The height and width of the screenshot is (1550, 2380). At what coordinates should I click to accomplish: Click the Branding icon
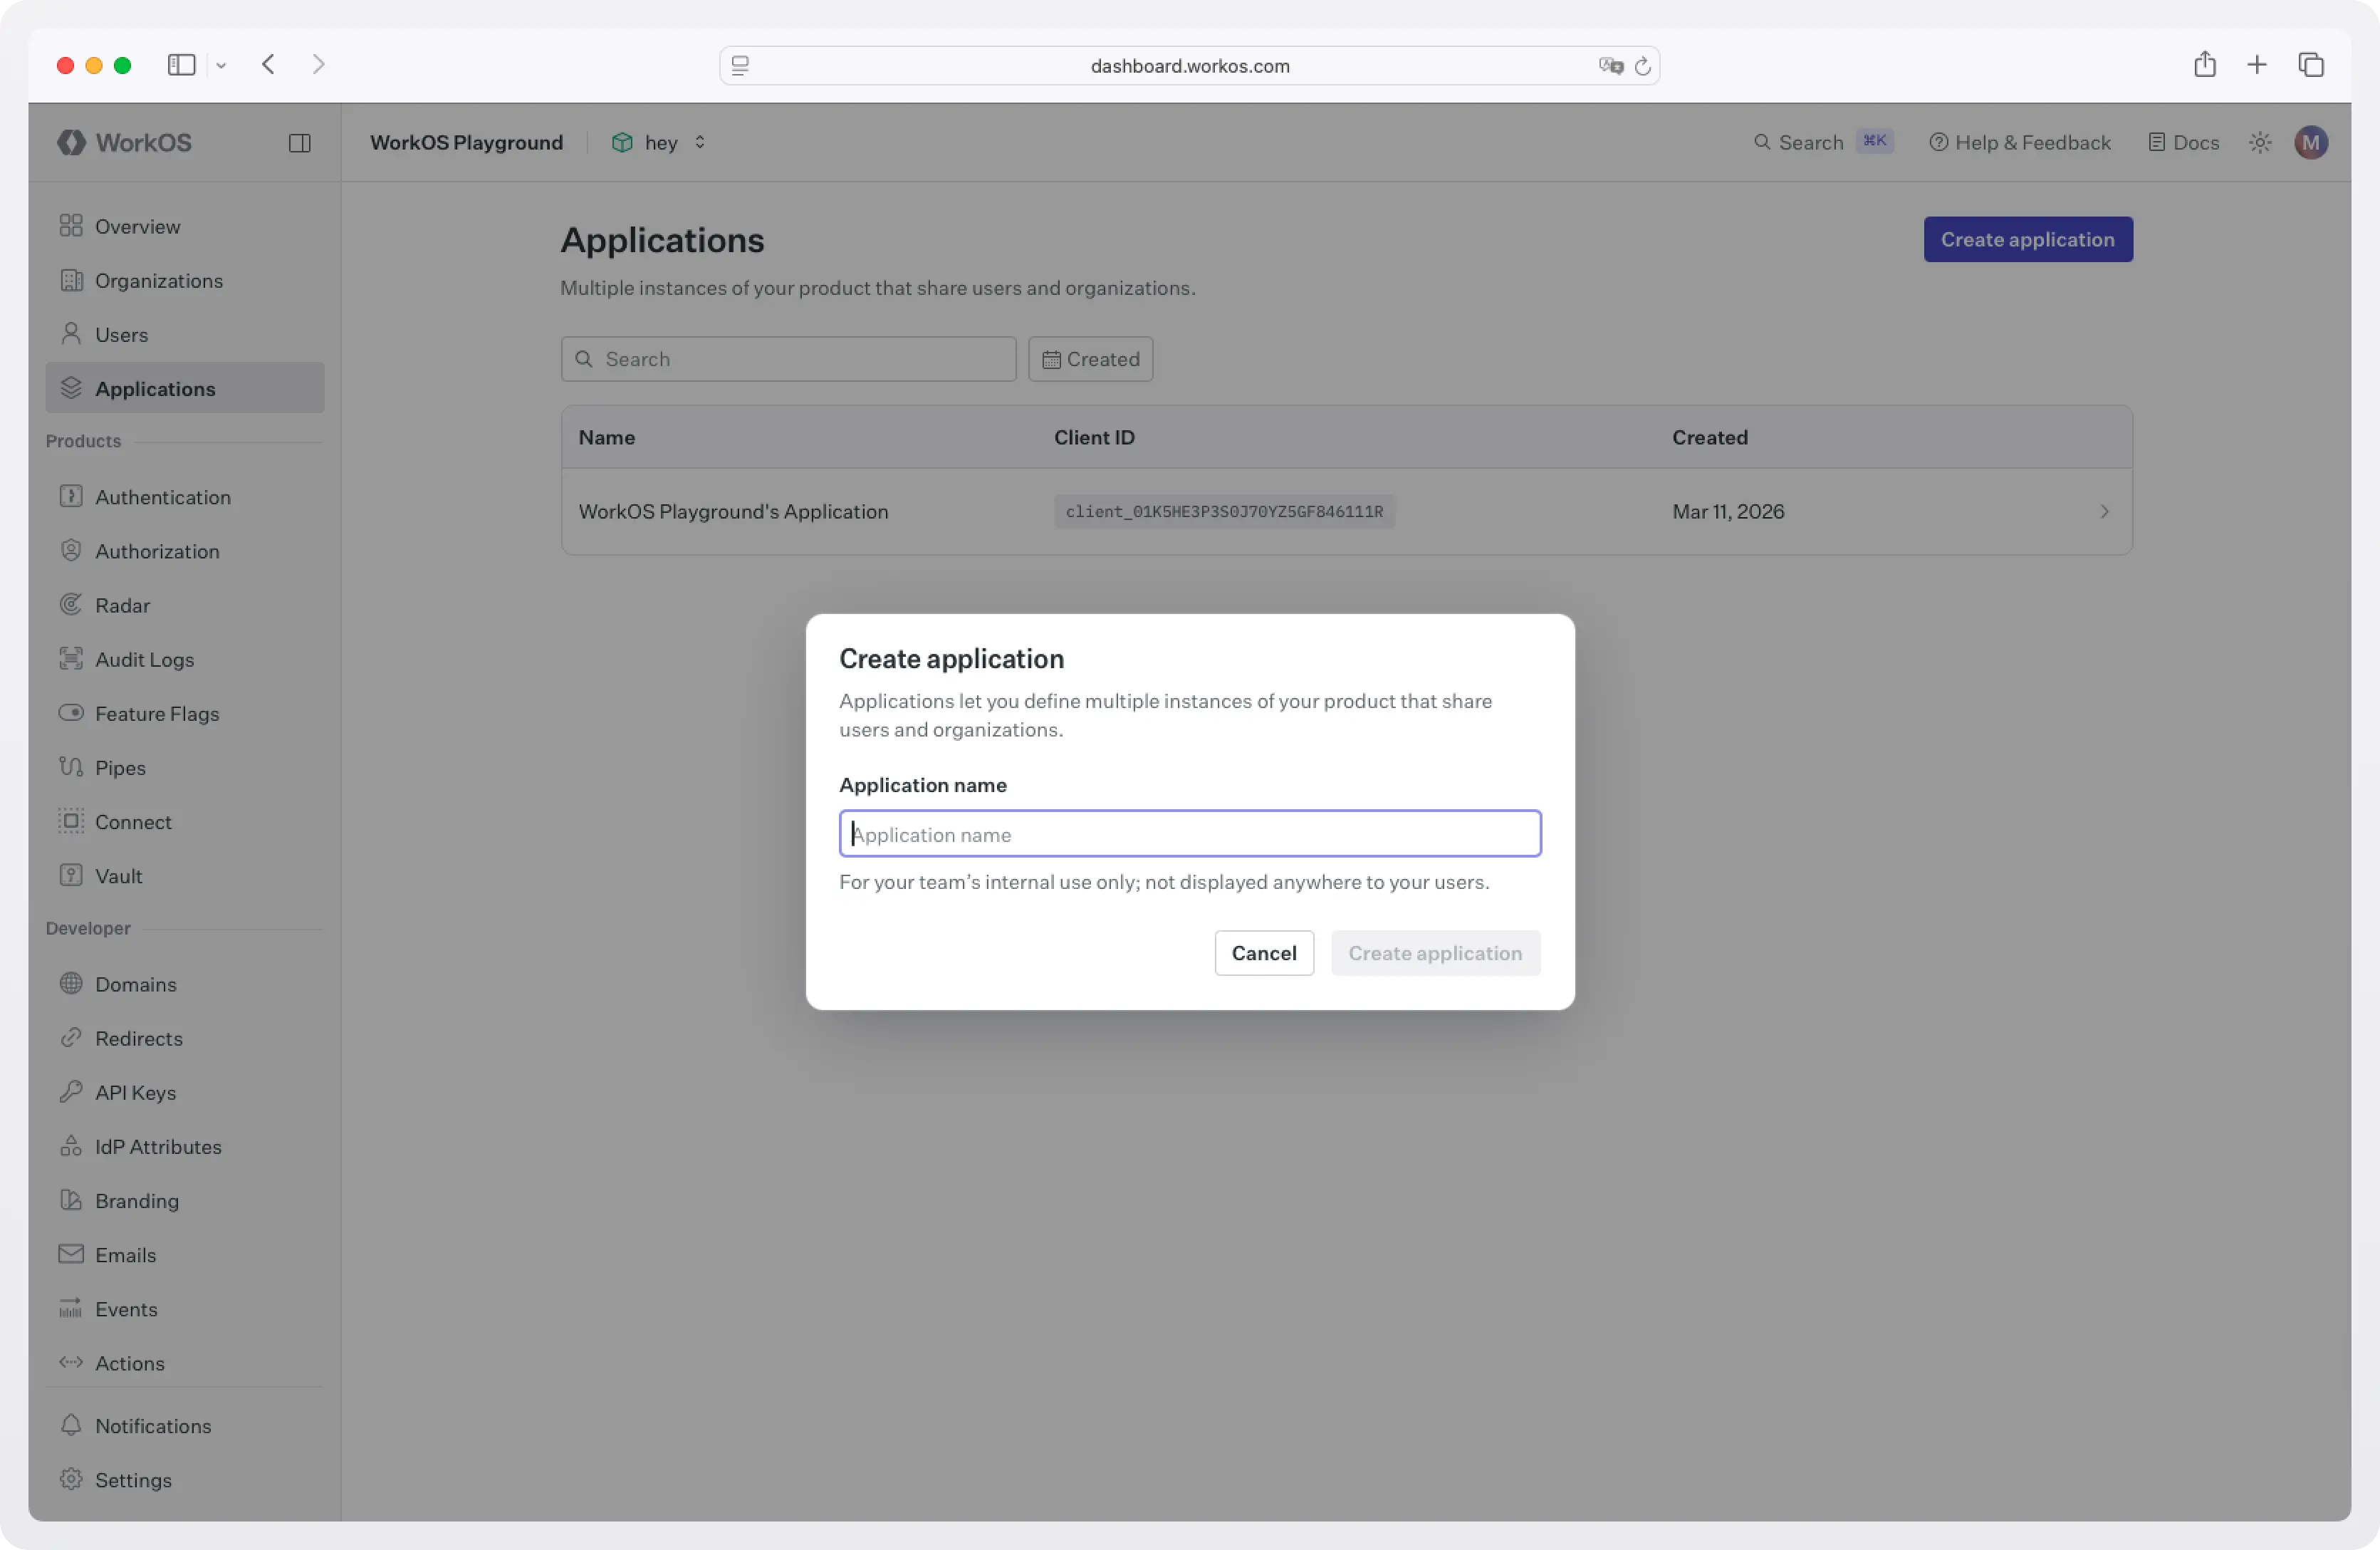71,1199
